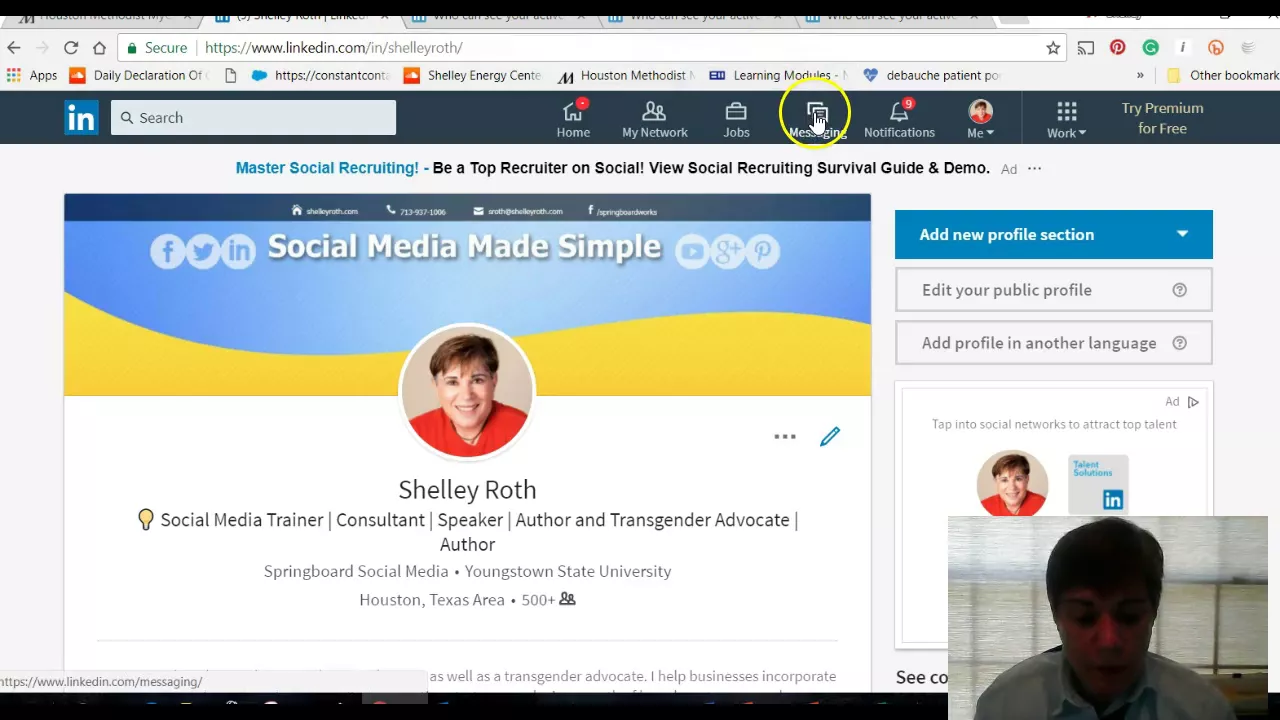The width and height of the screenshot is (1280, 720).
Task: Open help icon beside Edit your public profile
Action: [1179, 290]
